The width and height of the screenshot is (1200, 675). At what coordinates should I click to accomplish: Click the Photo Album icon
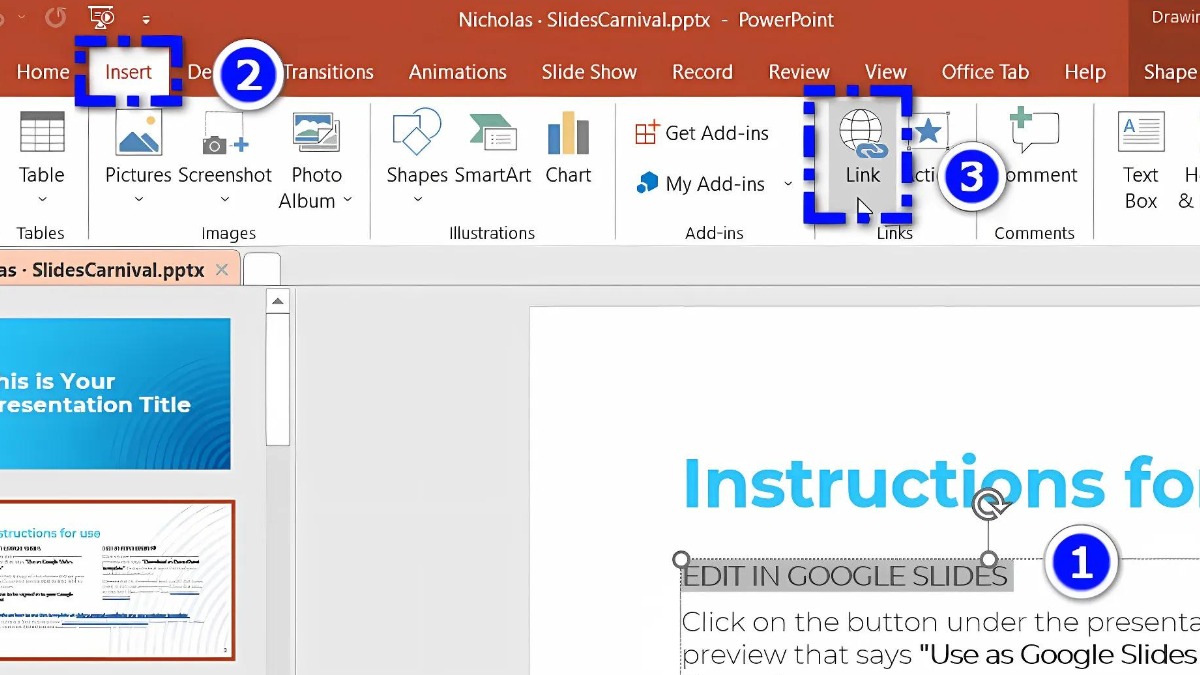[316, 133]
